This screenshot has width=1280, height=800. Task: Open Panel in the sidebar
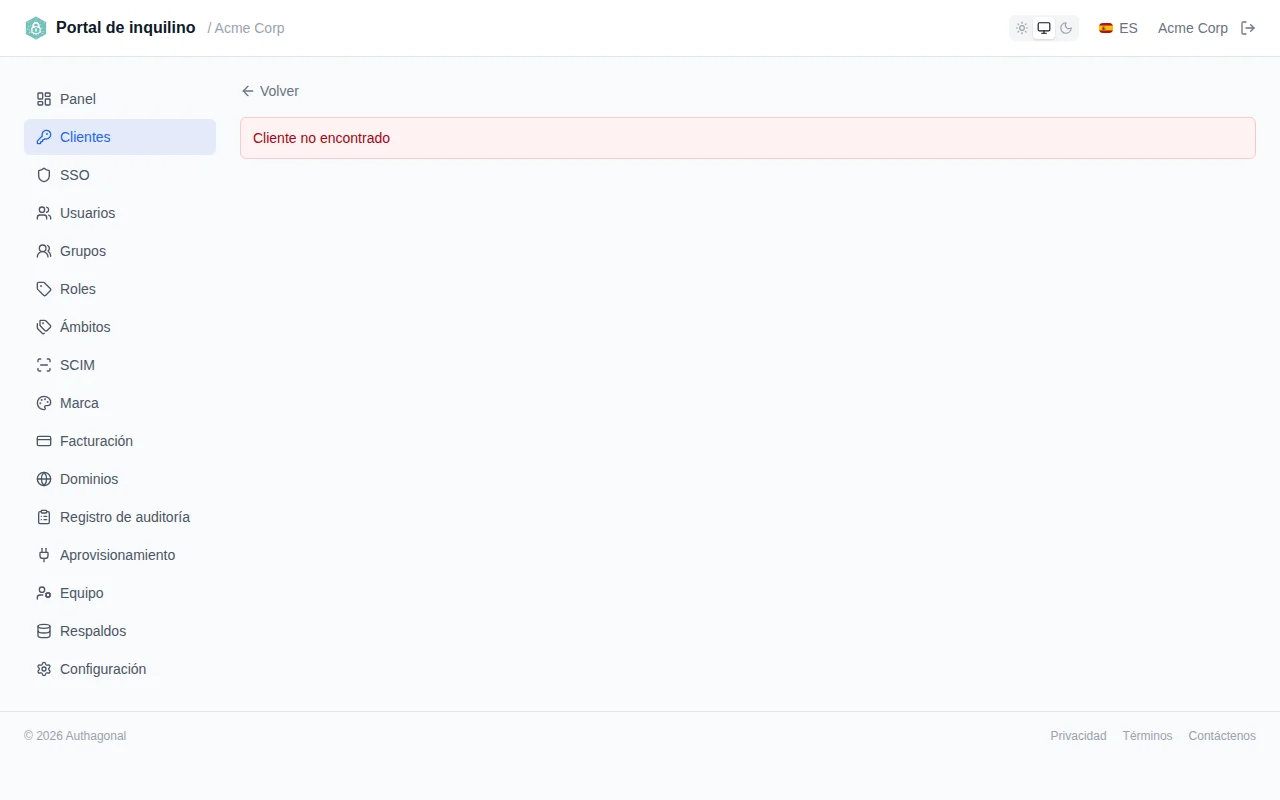click(x=120, y=99)
